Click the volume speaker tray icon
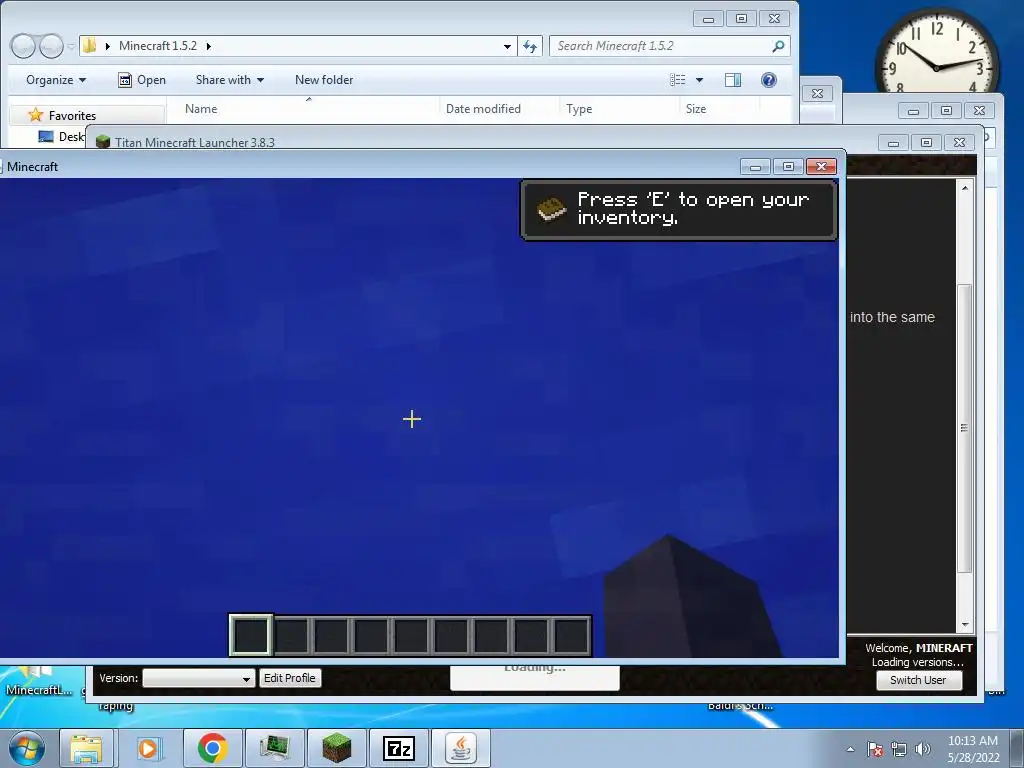 (923, 749)
